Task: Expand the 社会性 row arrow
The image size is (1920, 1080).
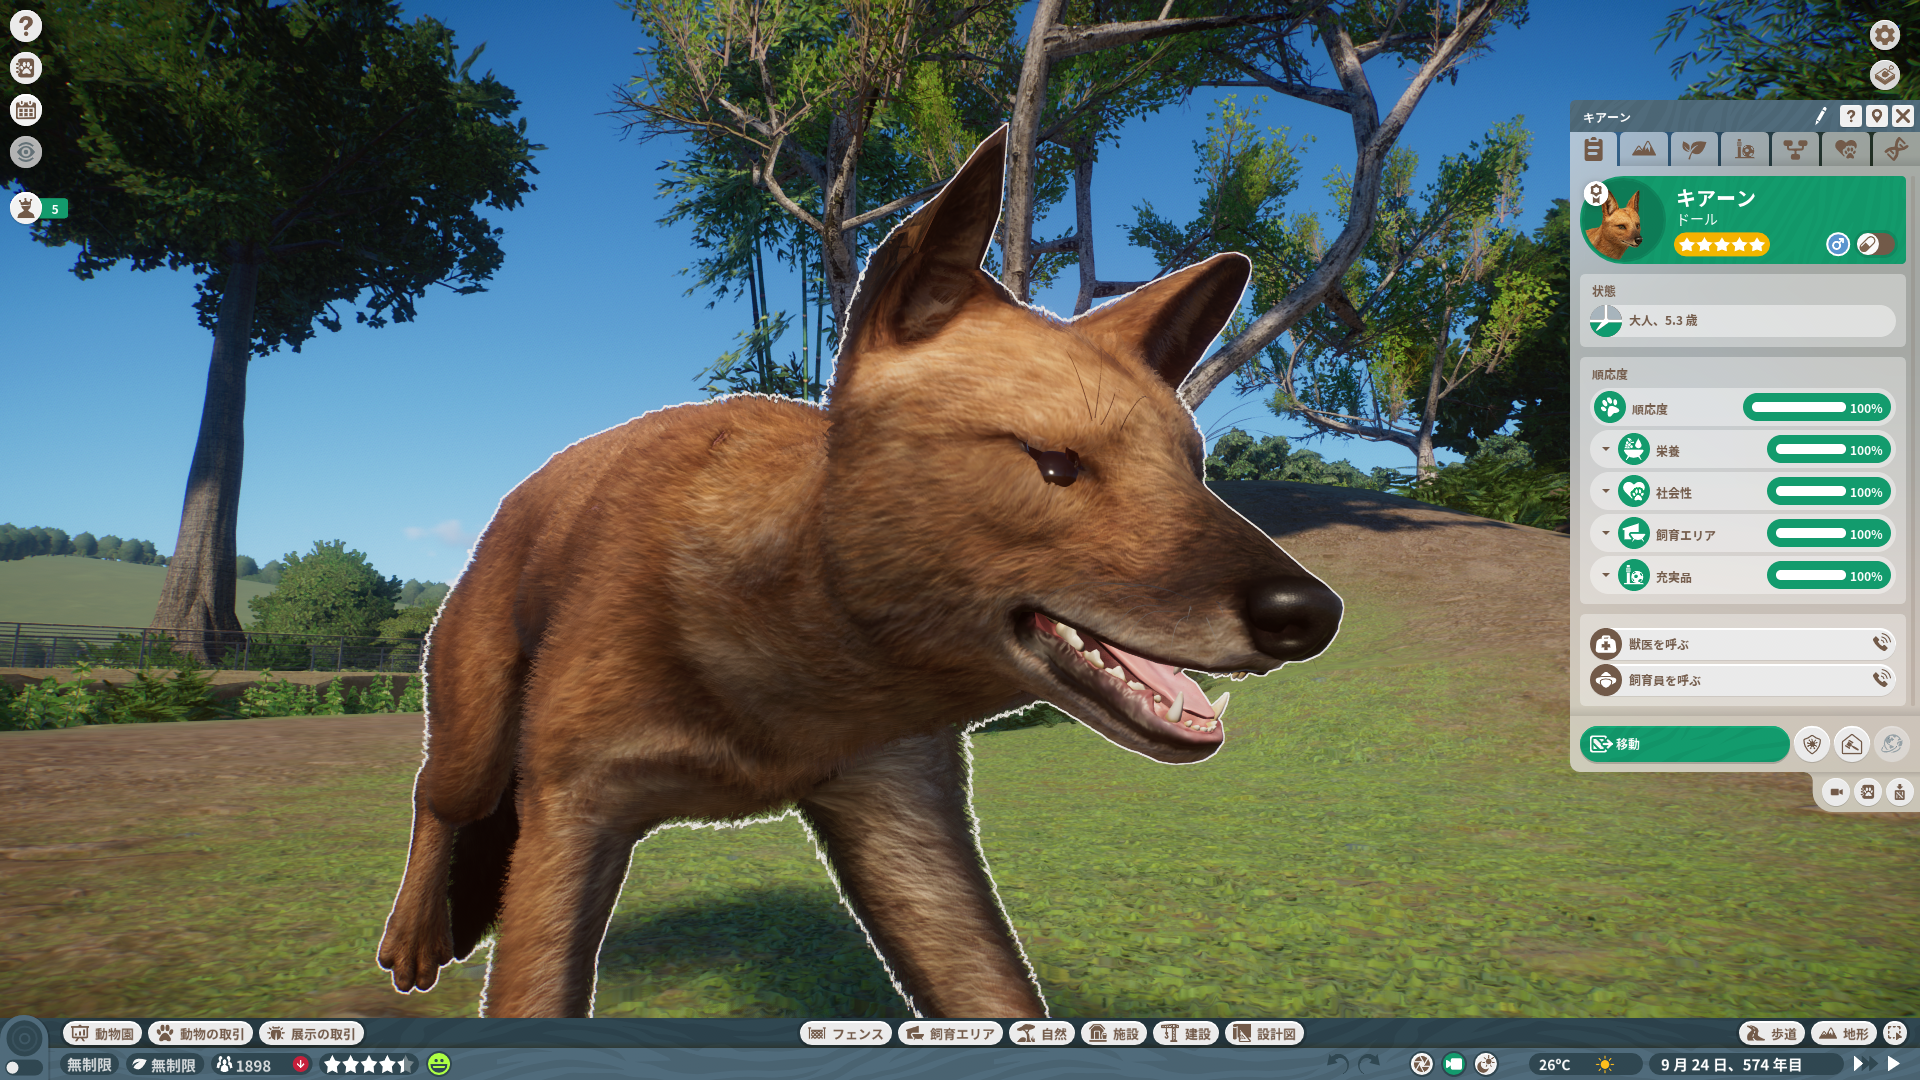Action: [1606, 491]
